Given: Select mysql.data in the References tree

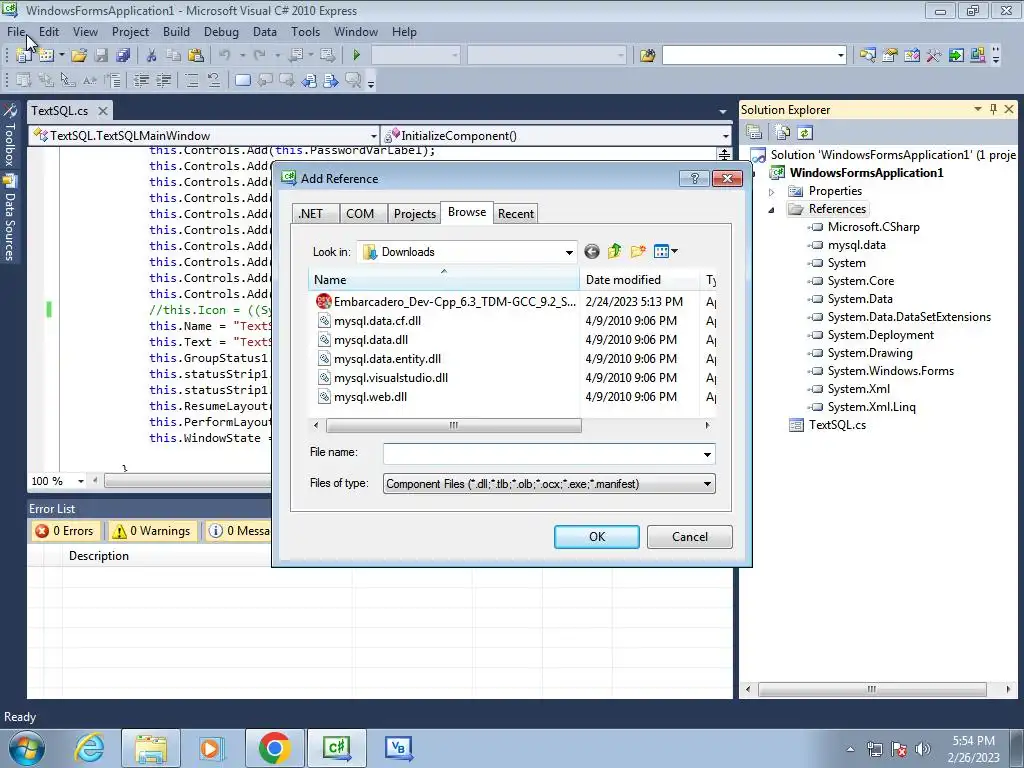Looking at the screenshot, I should (856, 246).
